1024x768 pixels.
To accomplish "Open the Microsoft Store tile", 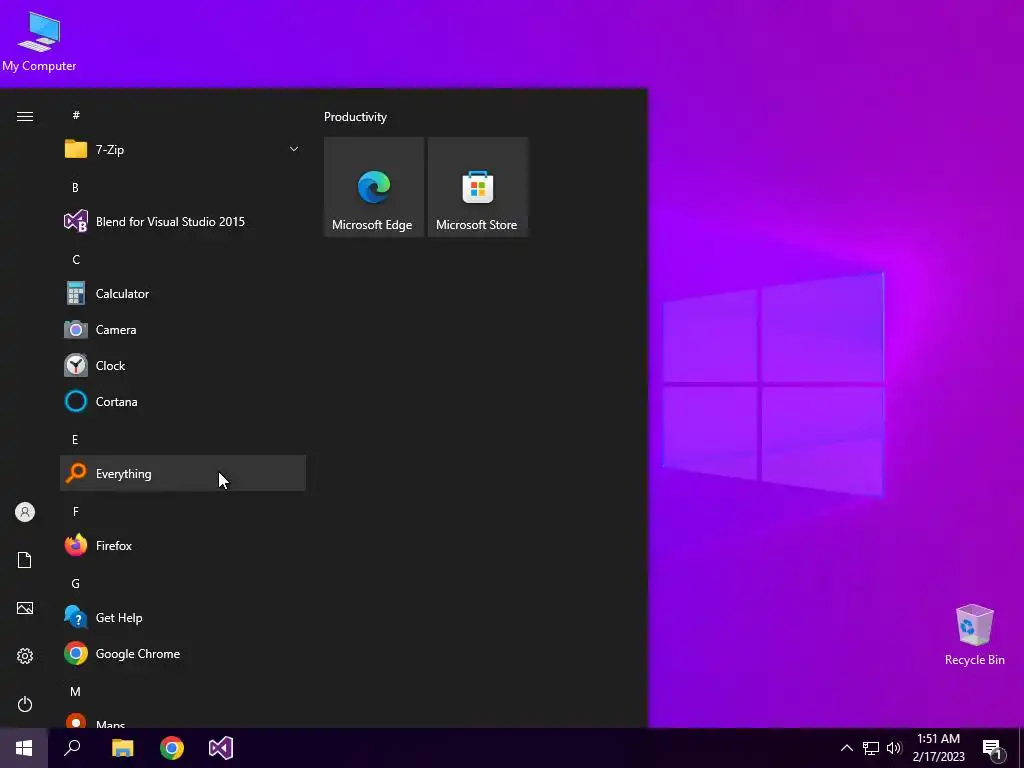I will pos(477,187).
